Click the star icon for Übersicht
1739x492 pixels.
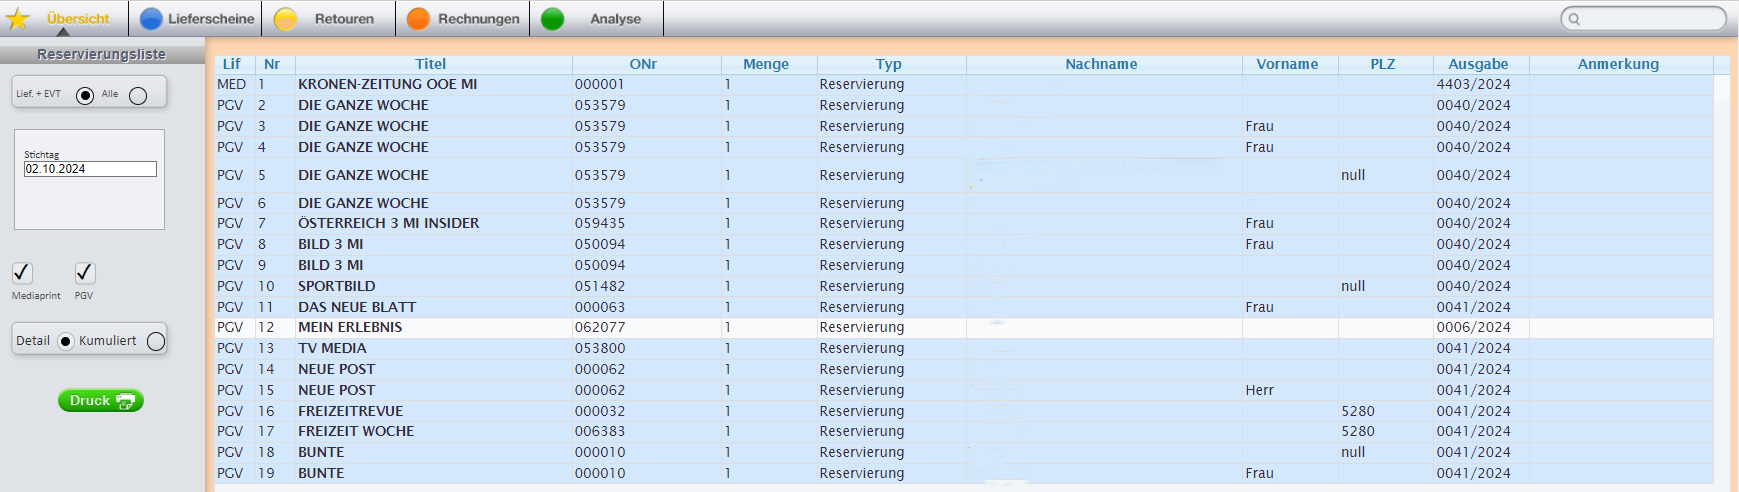tap(18, 19)
